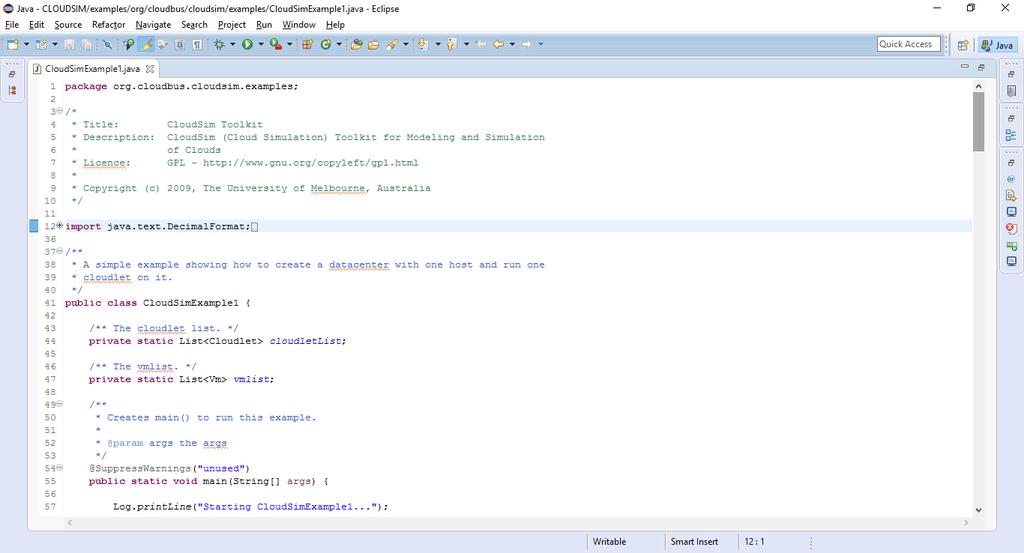This screenshot has width=1024, height=553.
Task: Open the Package Explorer left trim icon
Action: (12, 91)
